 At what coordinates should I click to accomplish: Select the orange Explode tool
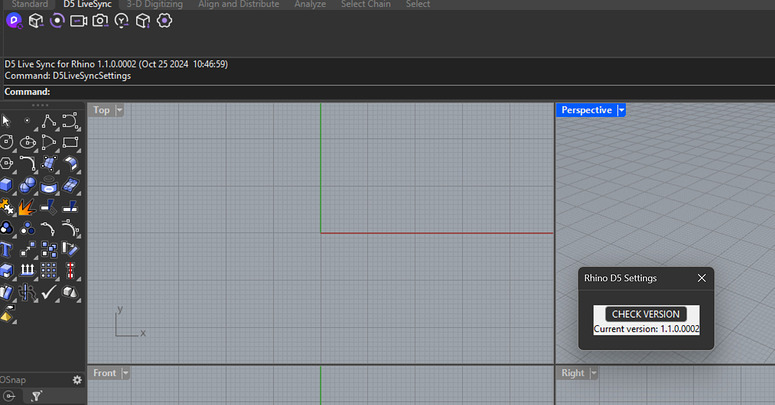pos(27,207)
